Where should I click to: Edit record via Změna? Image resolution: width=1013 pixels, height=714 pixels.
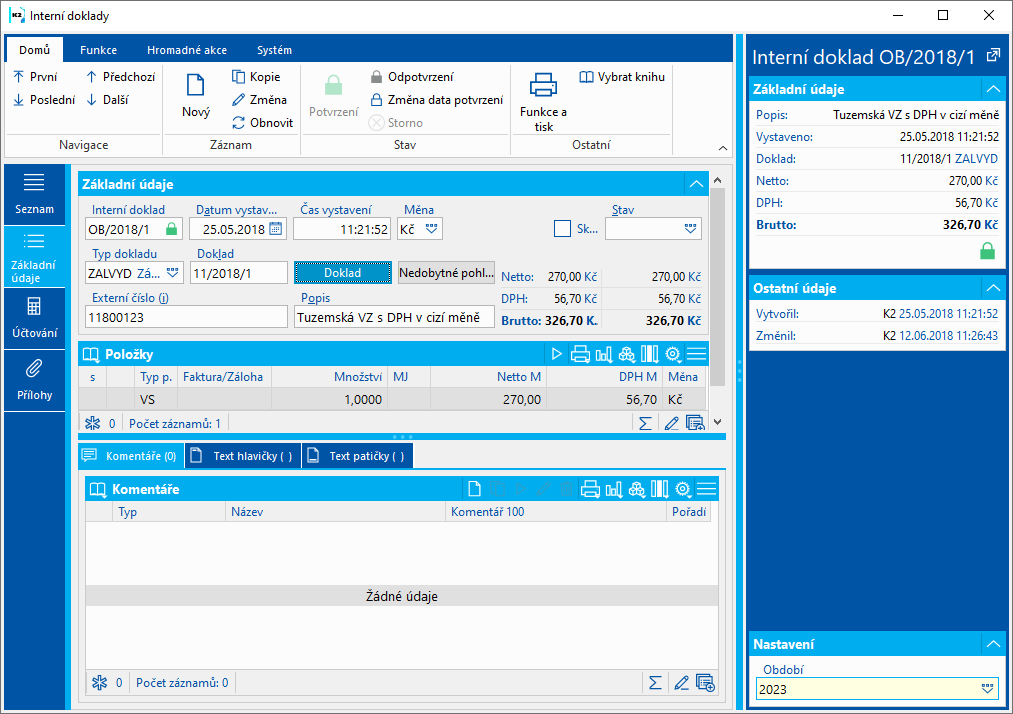259,100
